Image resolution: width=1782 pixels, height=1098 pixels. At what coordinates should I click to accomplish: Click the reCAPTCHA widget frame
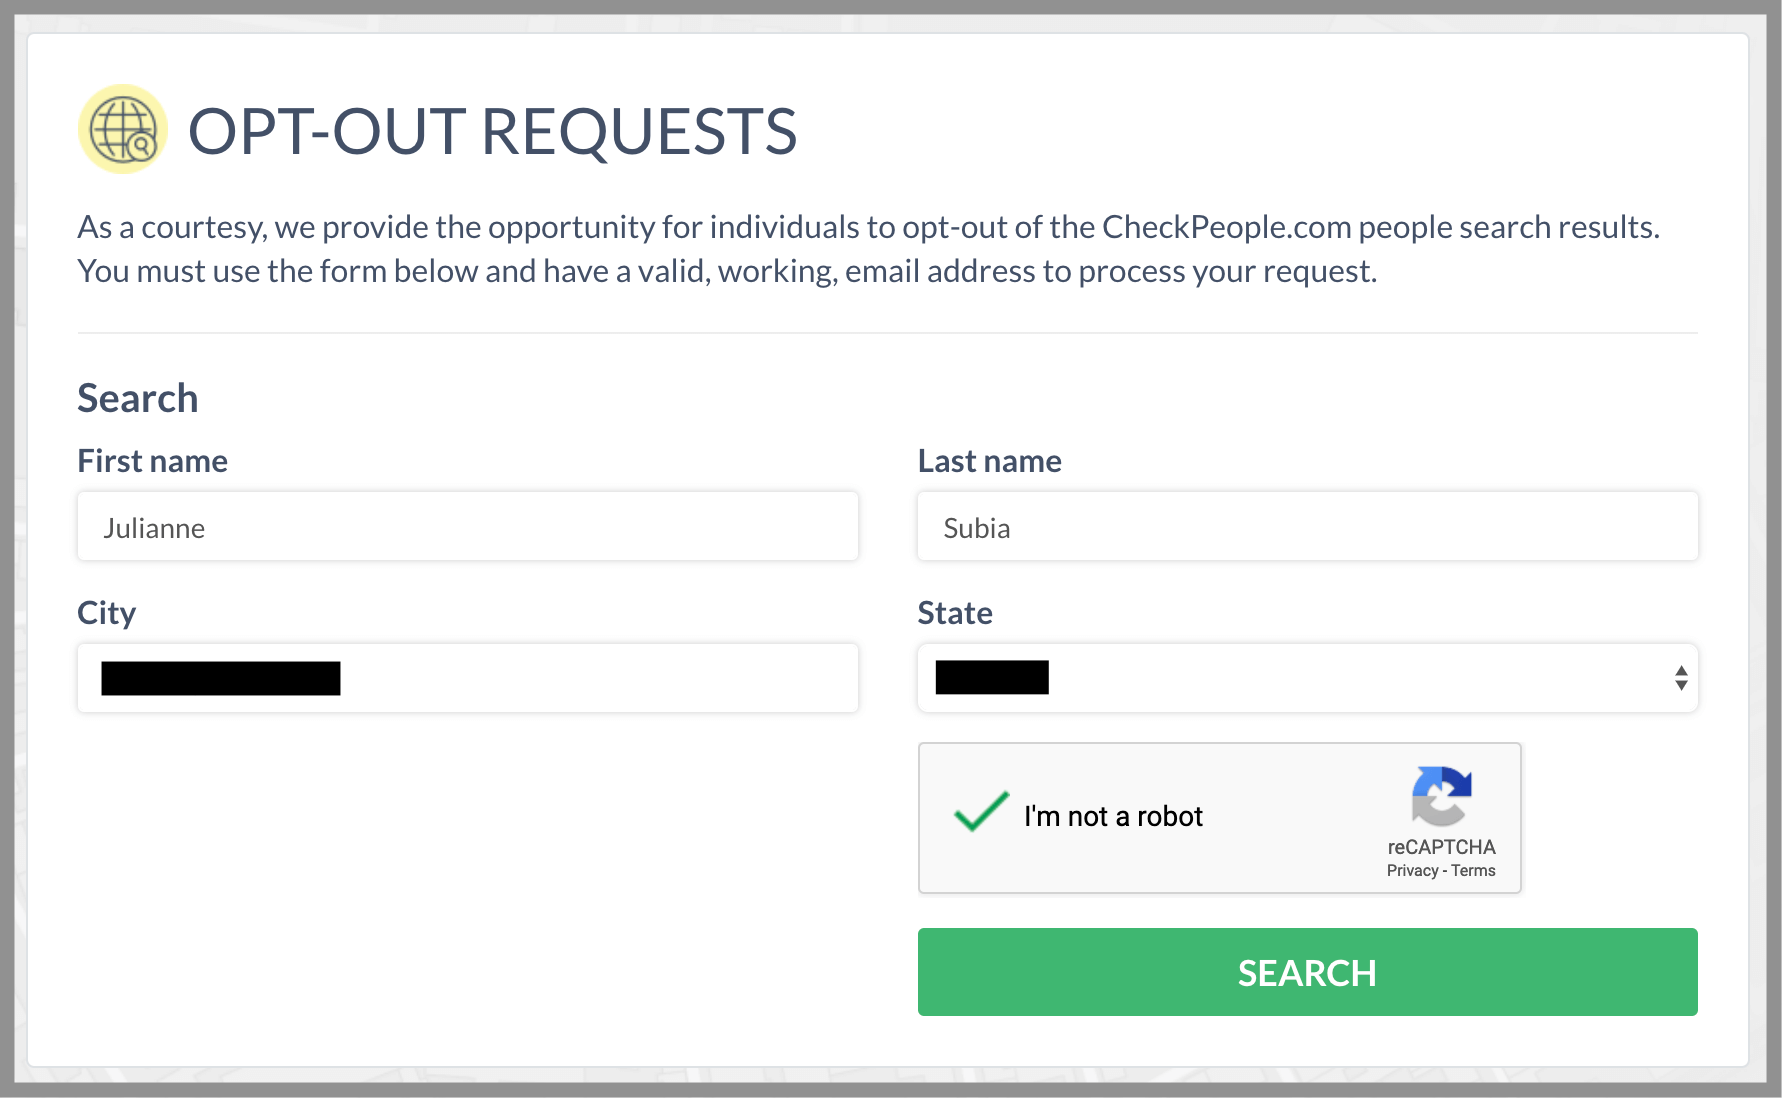point(1219,818)
